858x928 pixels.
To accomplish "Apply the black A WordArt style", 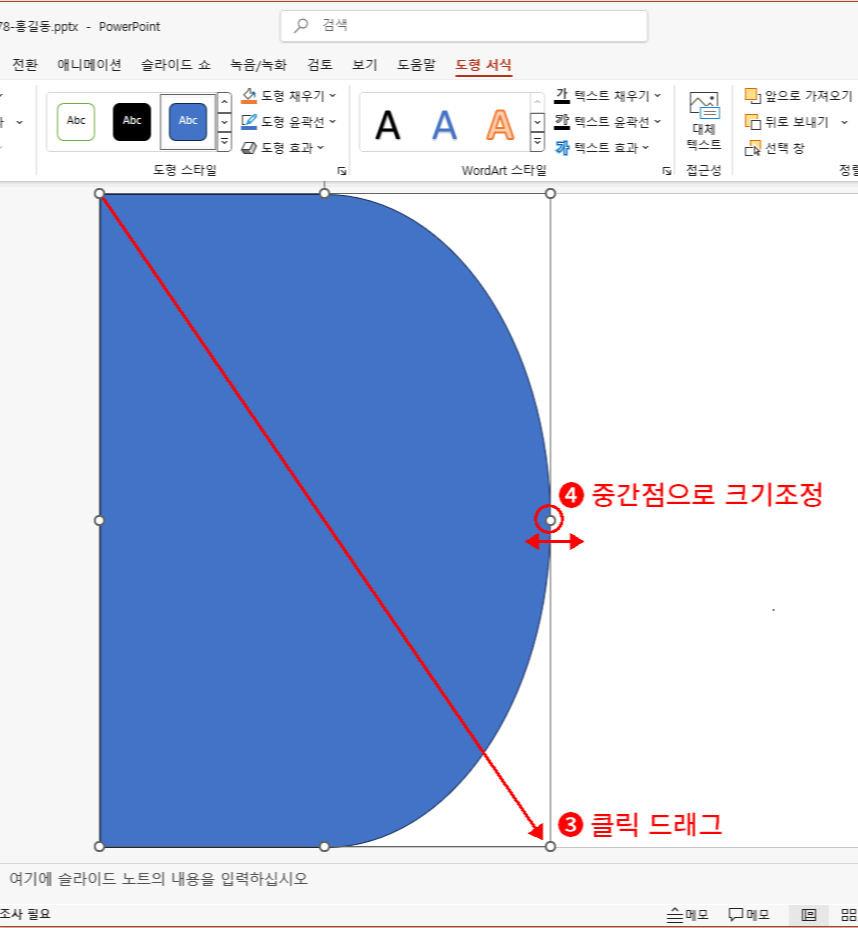I will 388,125.
